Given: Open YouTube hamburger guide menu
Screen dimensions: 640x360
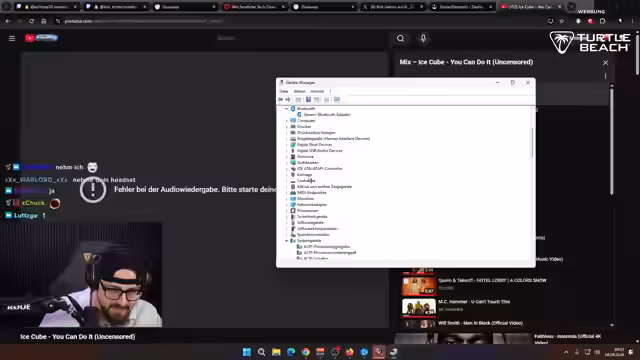Looking at the screenshot, I should pos(12,38).
